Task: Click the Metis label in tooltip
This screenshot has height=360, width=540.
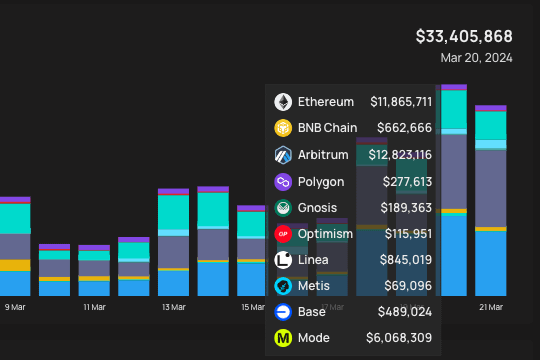Action: coord(314,286)
